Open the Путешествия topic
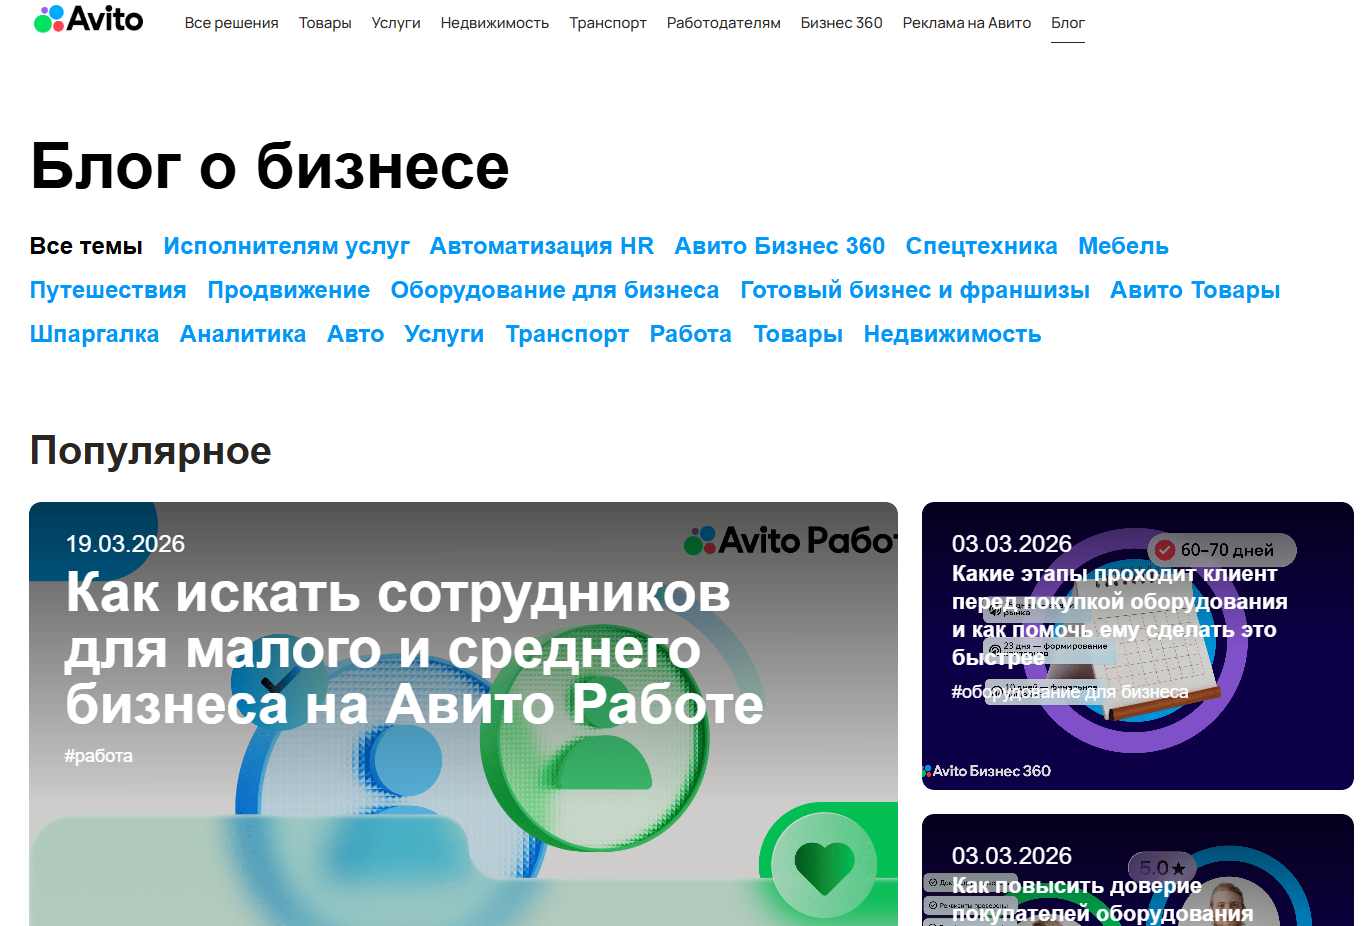This screenshot has height=926, width=1372. click(x=108, y=290)
